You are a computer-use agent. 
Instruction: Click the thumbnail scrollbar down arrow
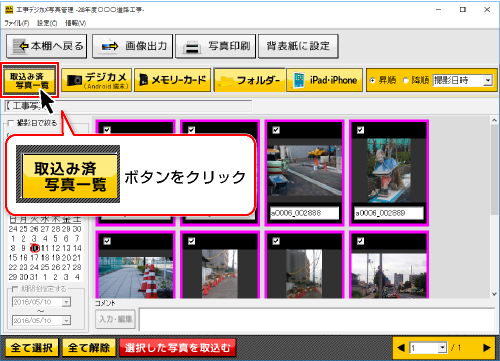[x=494, y=294]
